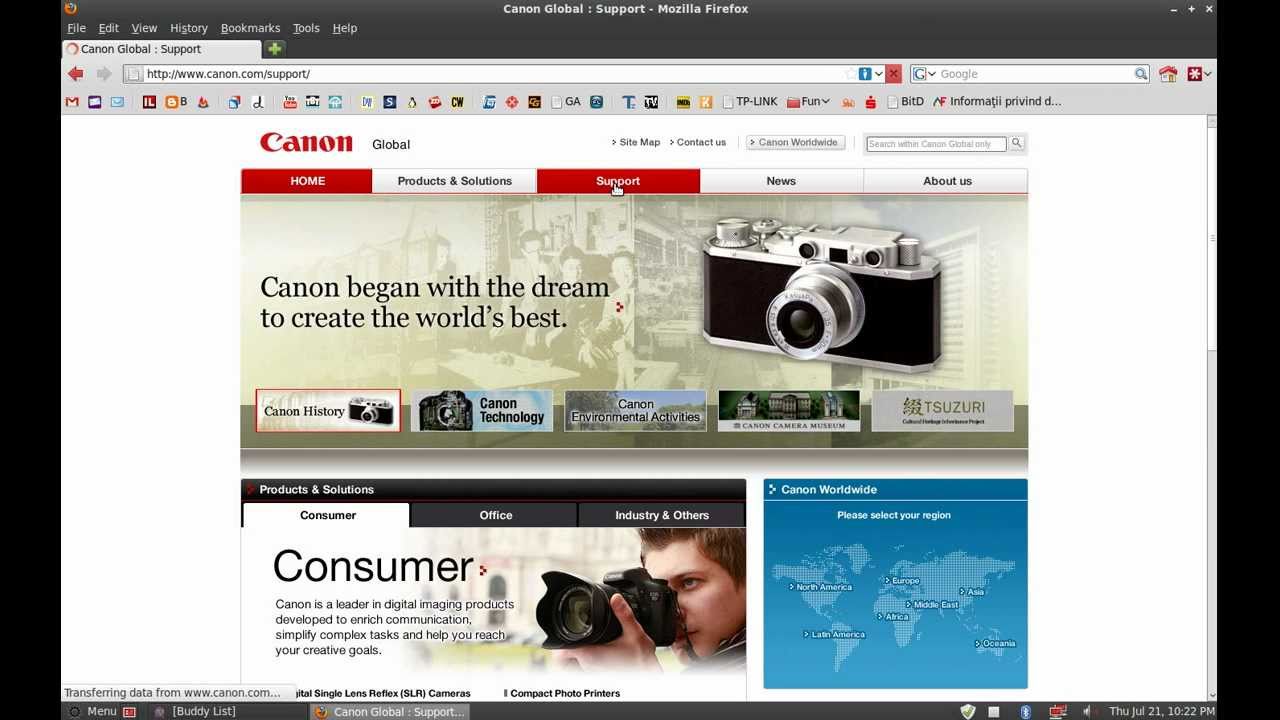Screen dimensions: 1280x720
Task: Open the View menu
Action: click(x=144, y=28)
